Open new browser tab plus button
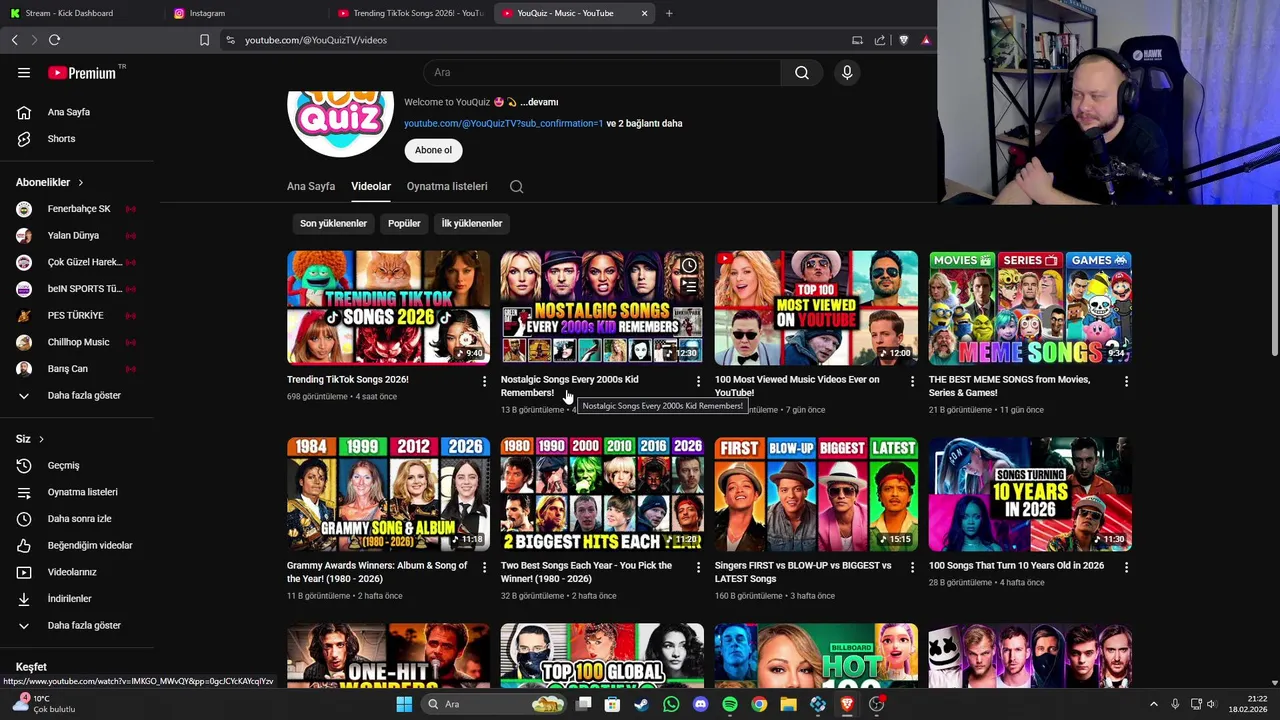This screenshot has width=1280, height=720. click(x=669, y=13)
